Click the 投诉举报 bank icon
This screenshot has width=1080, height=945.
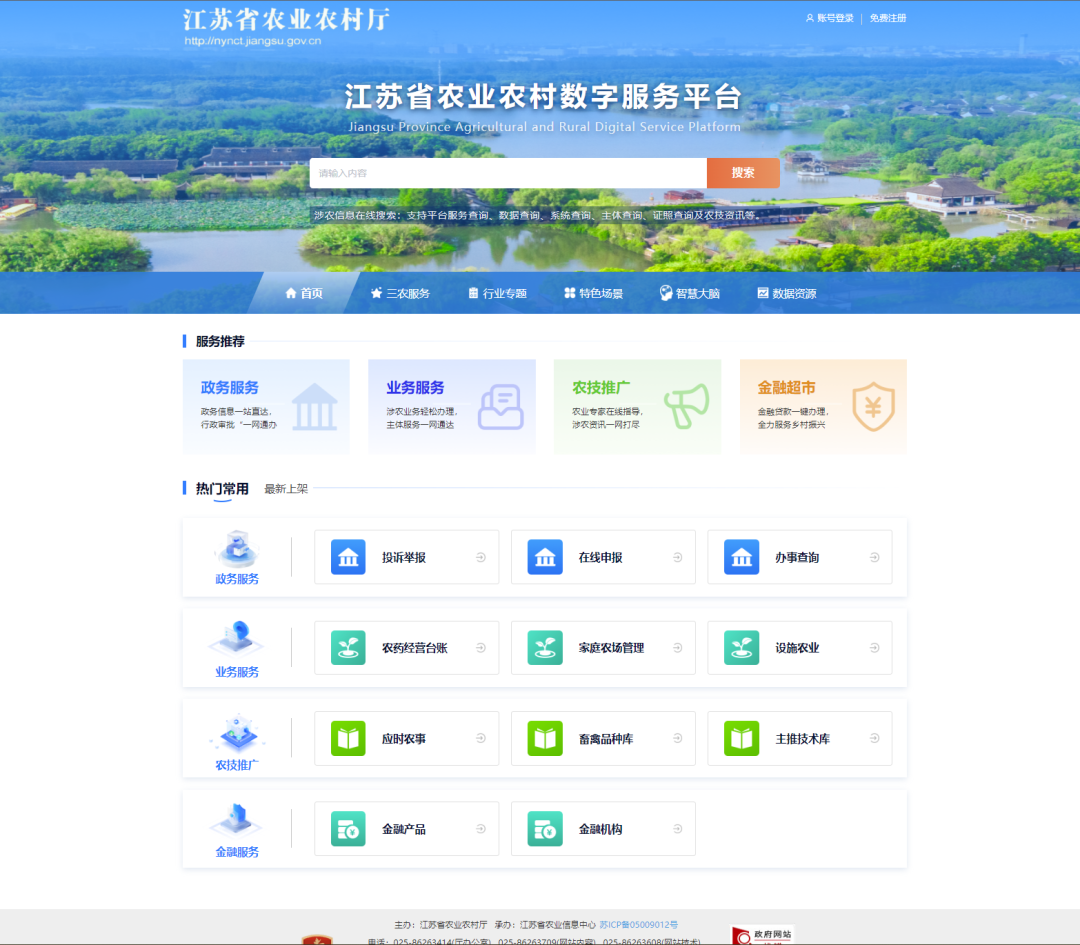click(x=348, y=557)
